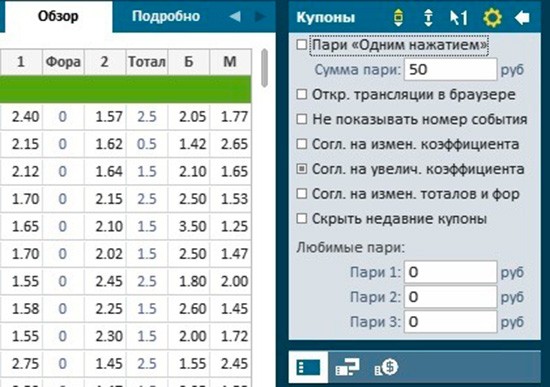550x387 pixels.
Task: Select odds 2.30 in column 2
Action: (109, 336)
